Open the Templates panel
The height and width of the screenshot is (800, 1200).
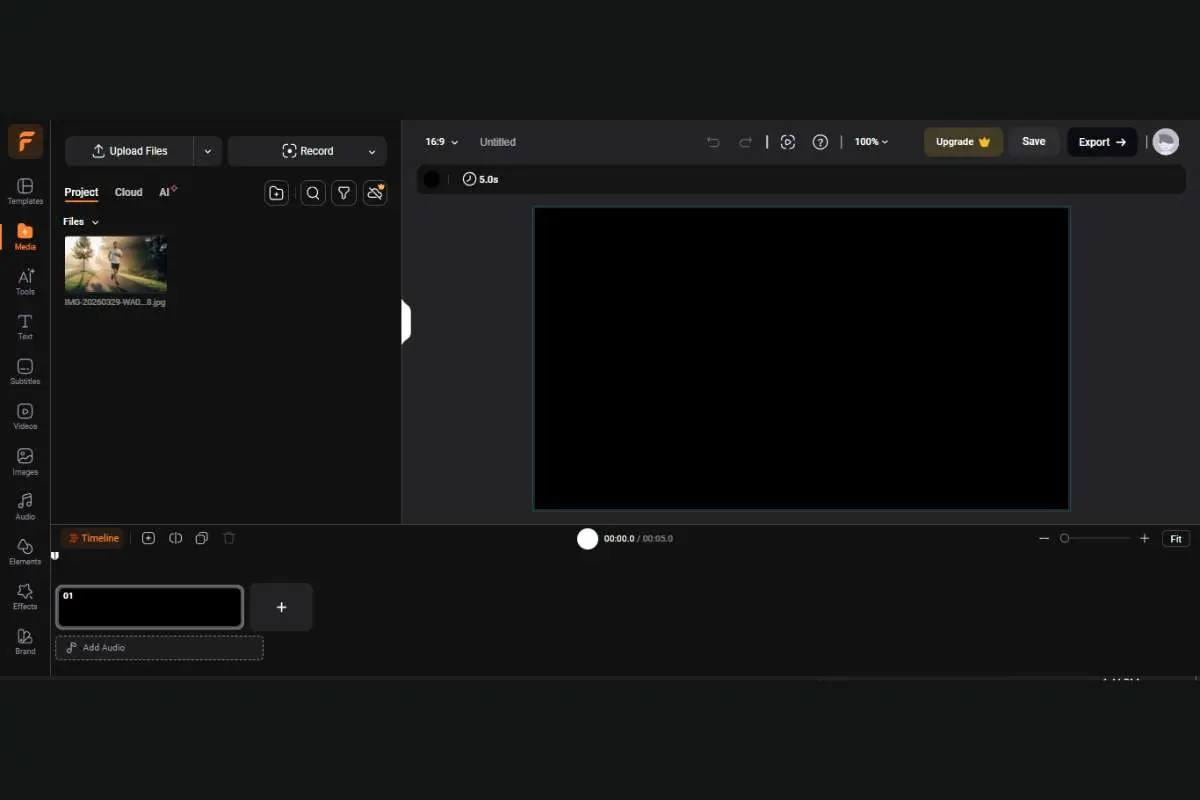click(x=24, y=190)
